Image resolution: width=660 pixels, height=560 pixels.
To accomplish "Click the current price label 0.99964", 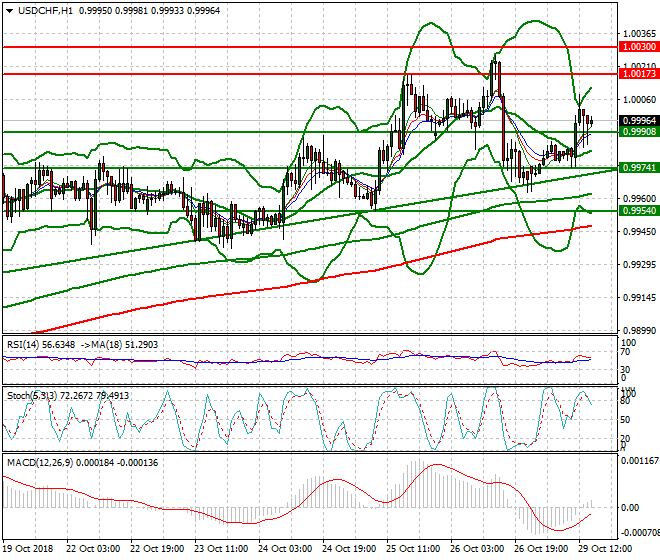I will (x=639, y=120).
